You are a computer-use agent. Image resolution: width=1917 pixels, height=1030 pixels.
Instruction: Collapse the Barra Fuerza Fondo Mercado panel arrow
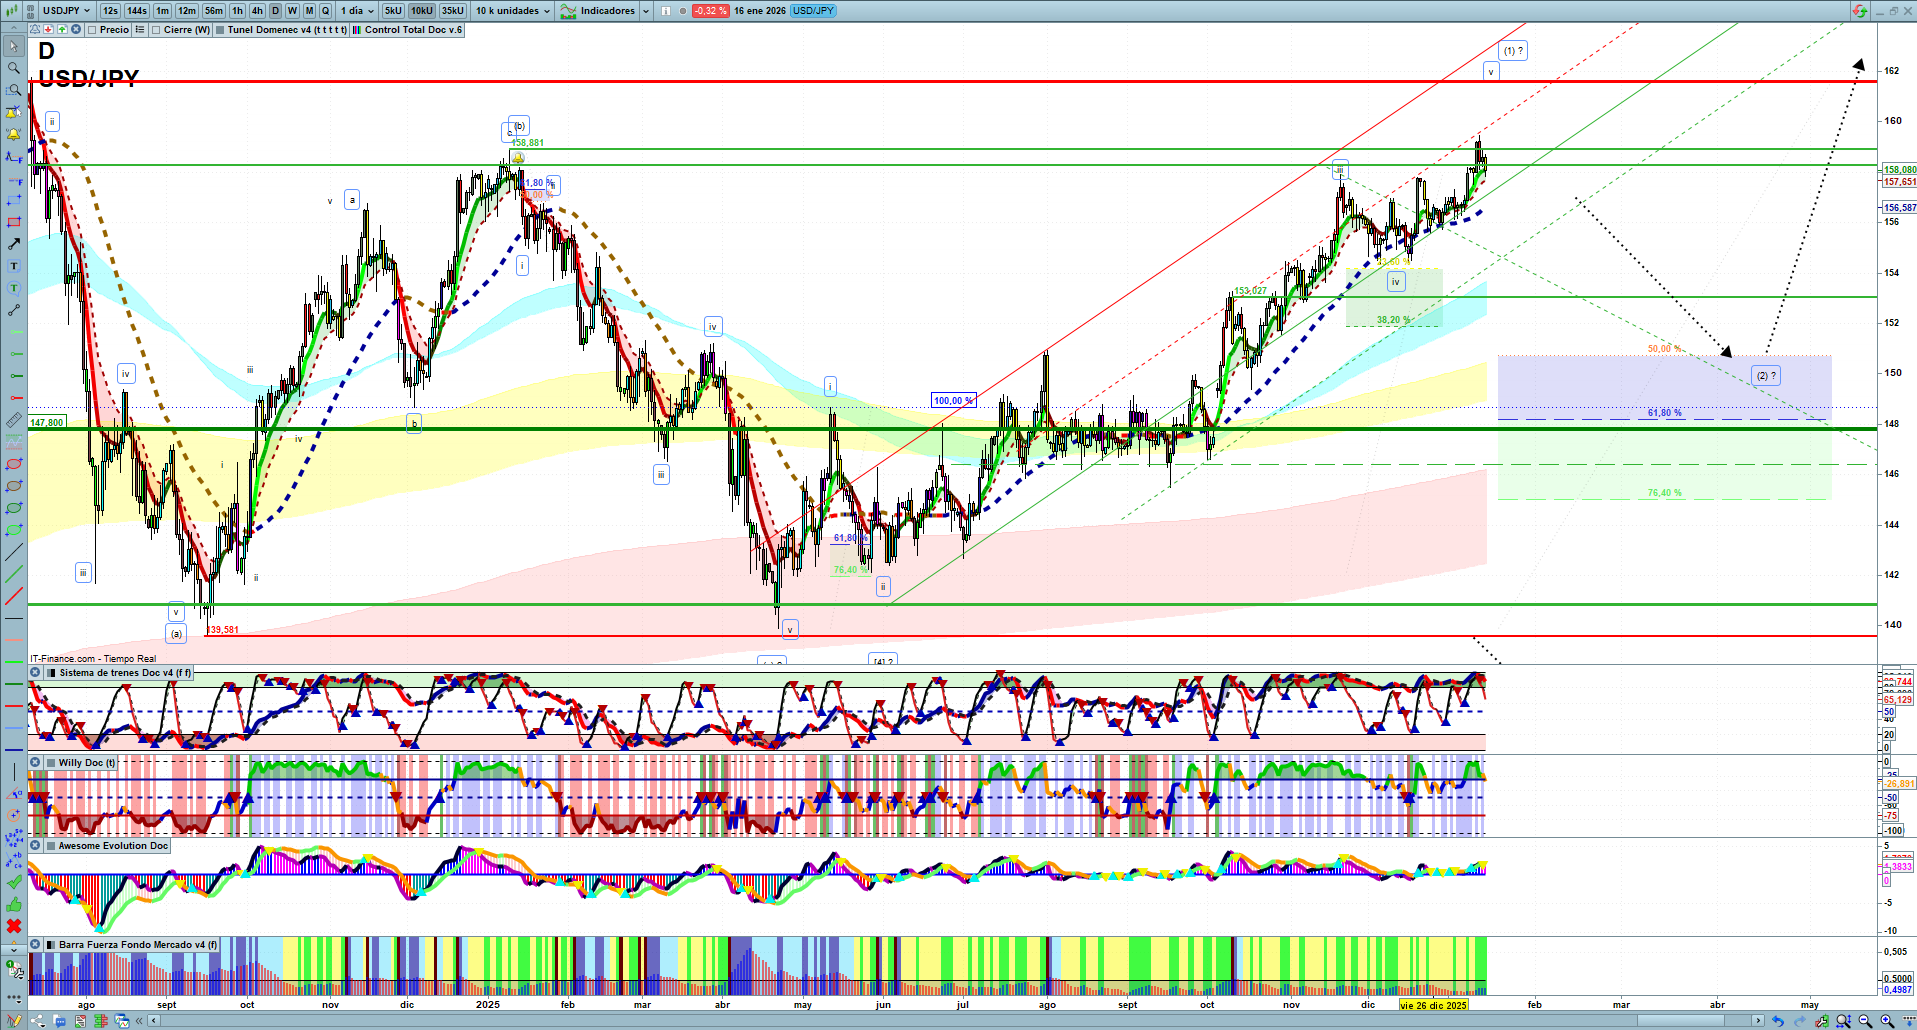(35, 945)
